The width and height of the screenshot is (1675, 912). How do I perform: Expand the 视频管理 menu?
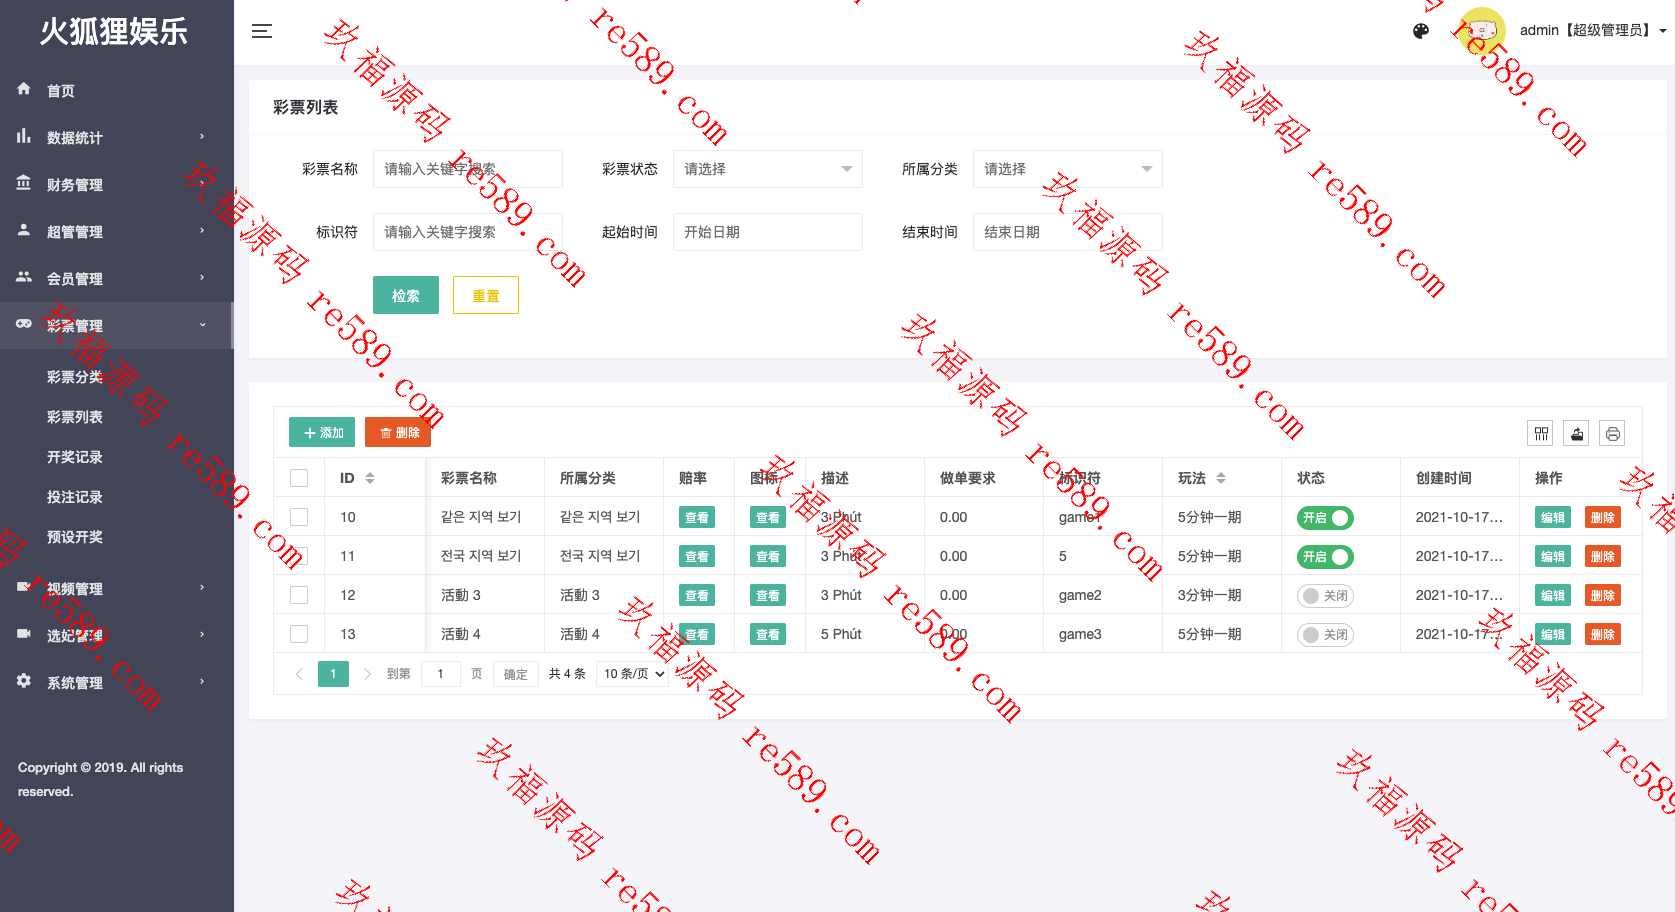coord(117,588)
